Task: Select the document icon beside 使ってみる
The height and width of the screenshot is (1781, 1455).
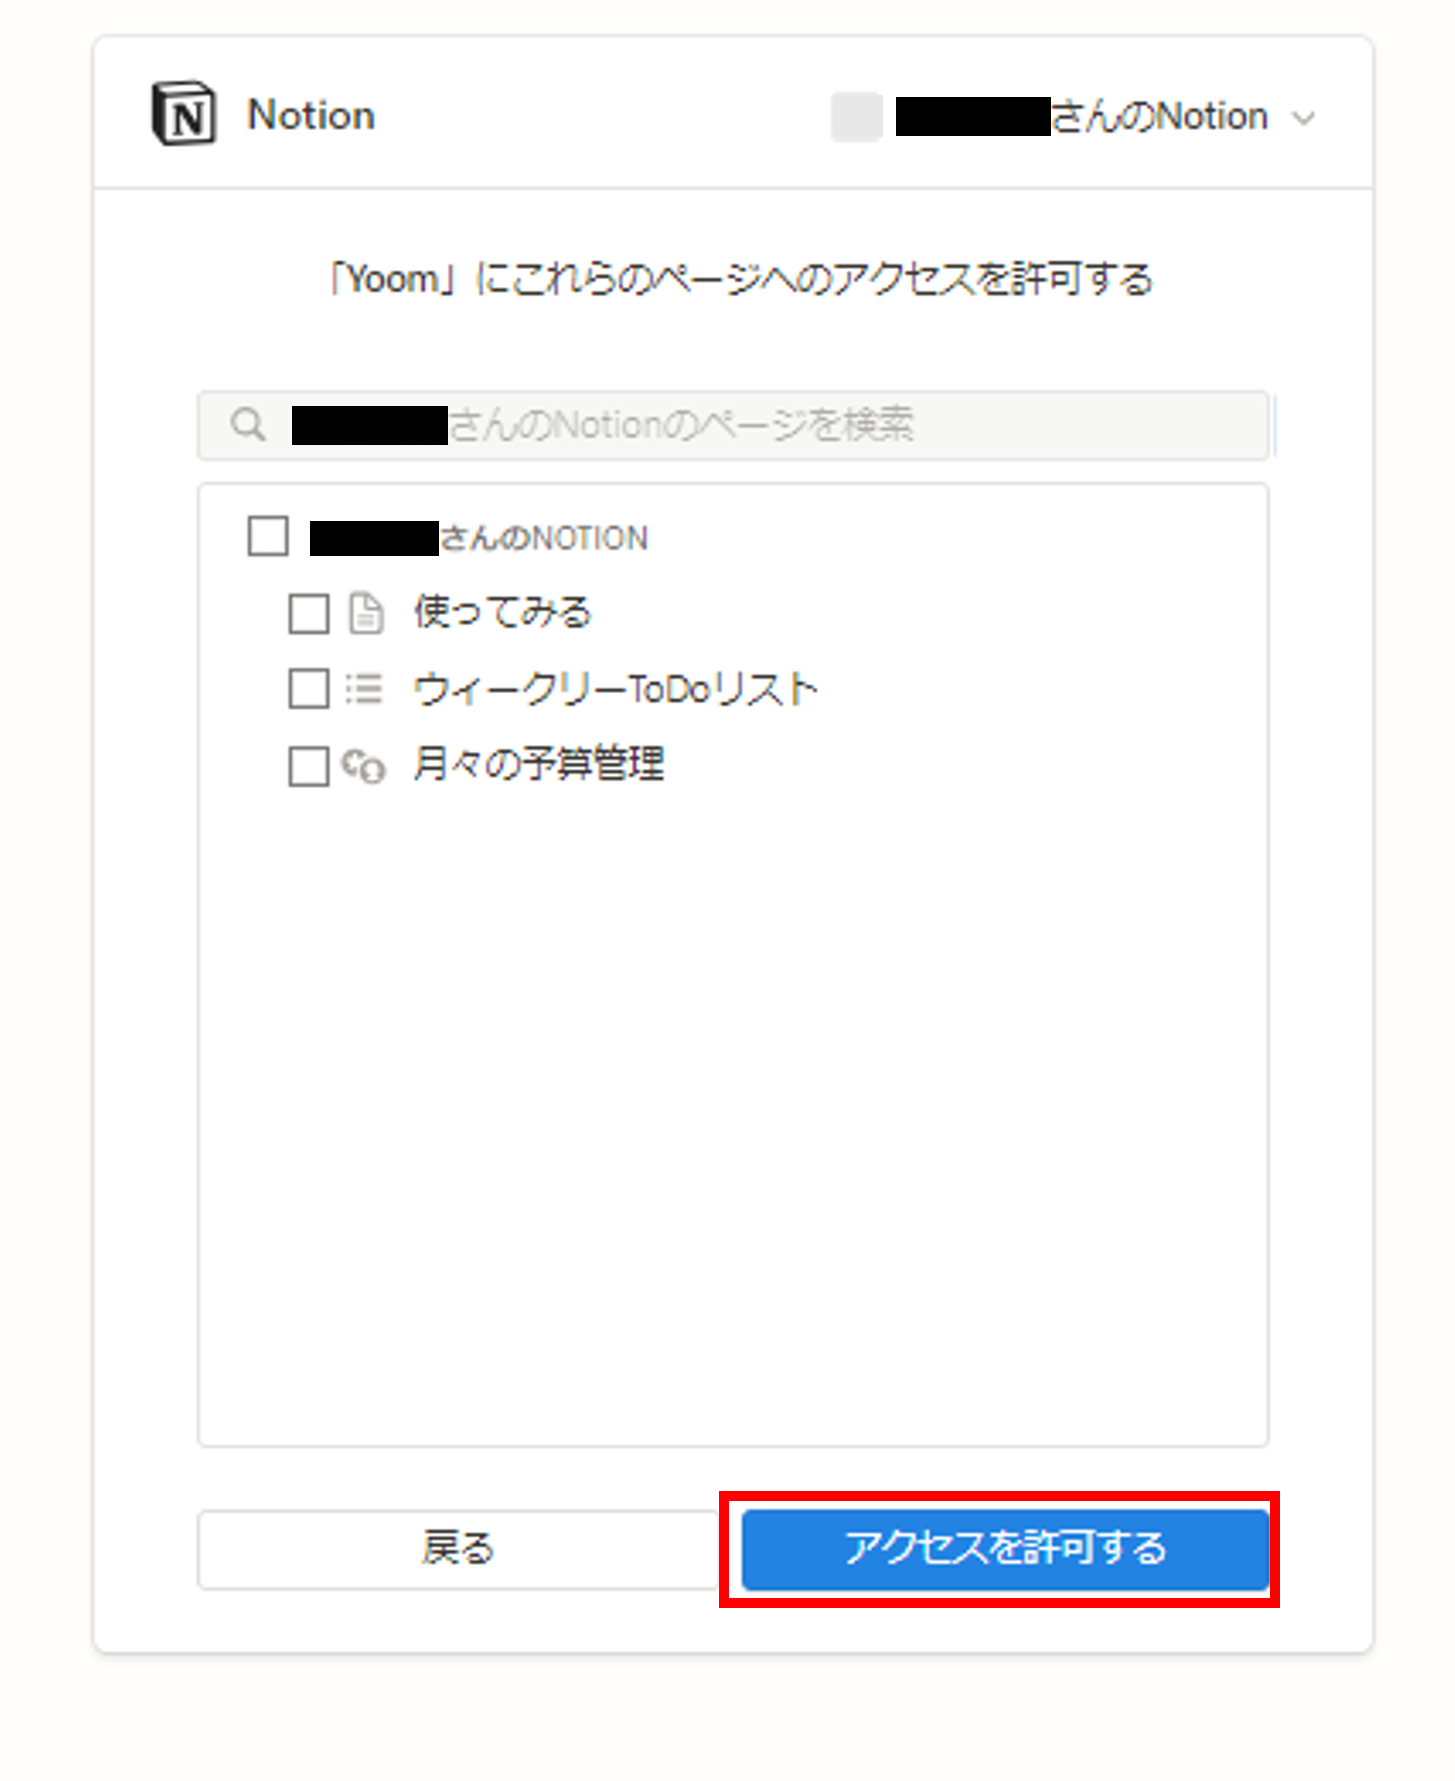Action: [x=364, y=613]
